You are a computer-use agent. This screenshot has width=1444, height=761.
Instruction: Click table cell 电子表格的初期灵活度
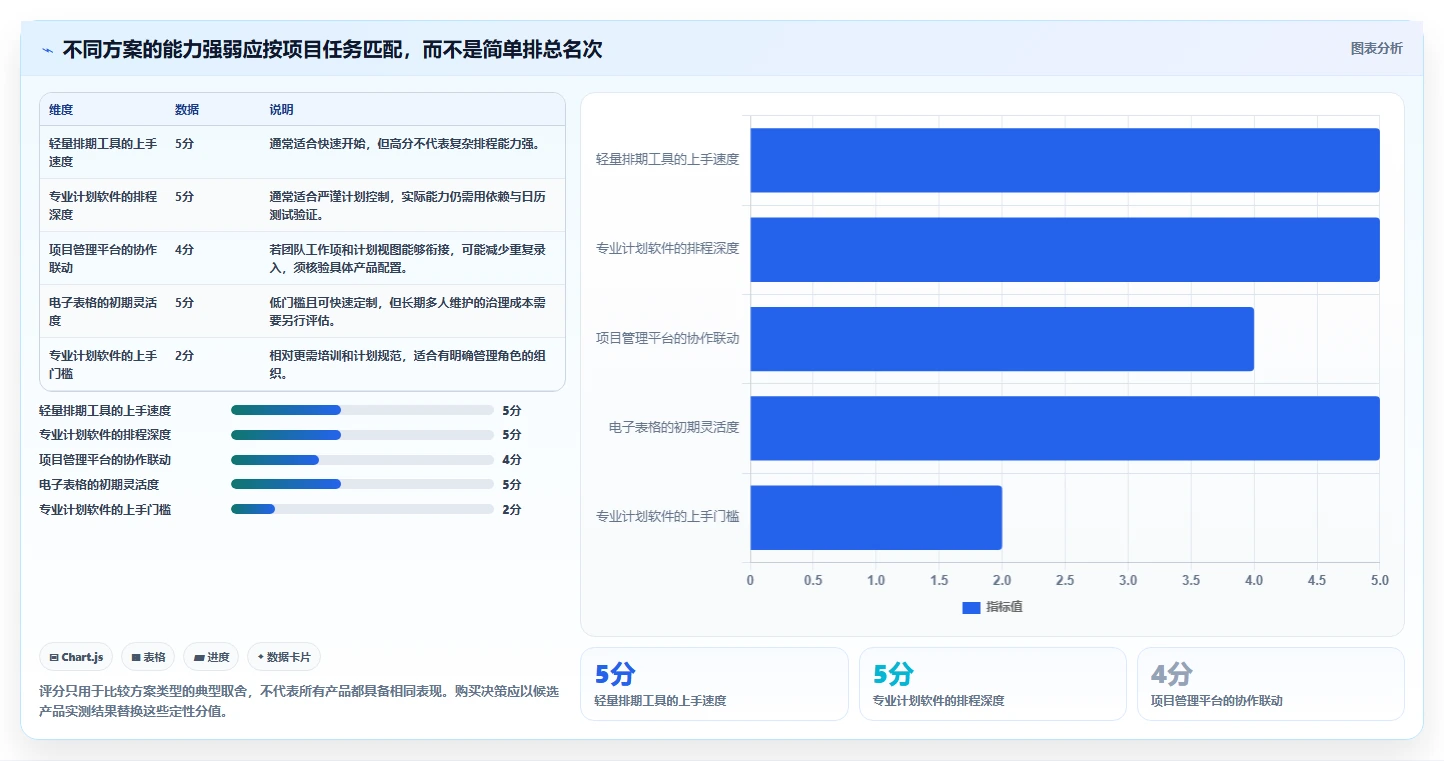click(103, 311)
